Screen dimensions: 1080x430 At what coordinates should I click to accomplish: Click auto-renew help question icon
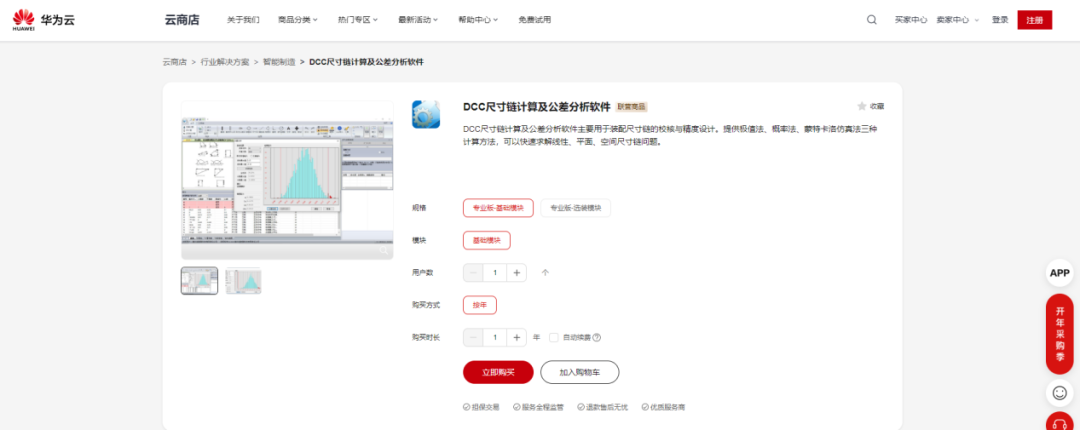[596, 338]
